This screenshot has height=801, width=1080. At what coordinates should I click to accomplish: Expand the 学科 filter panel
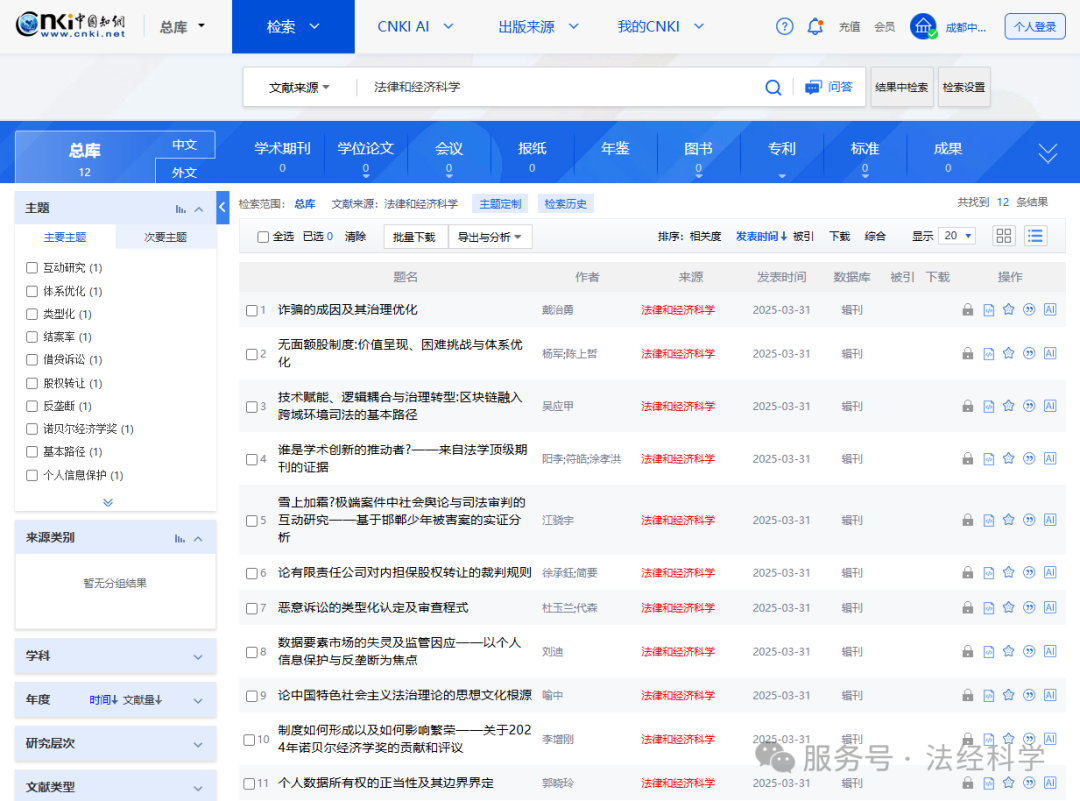114,656
